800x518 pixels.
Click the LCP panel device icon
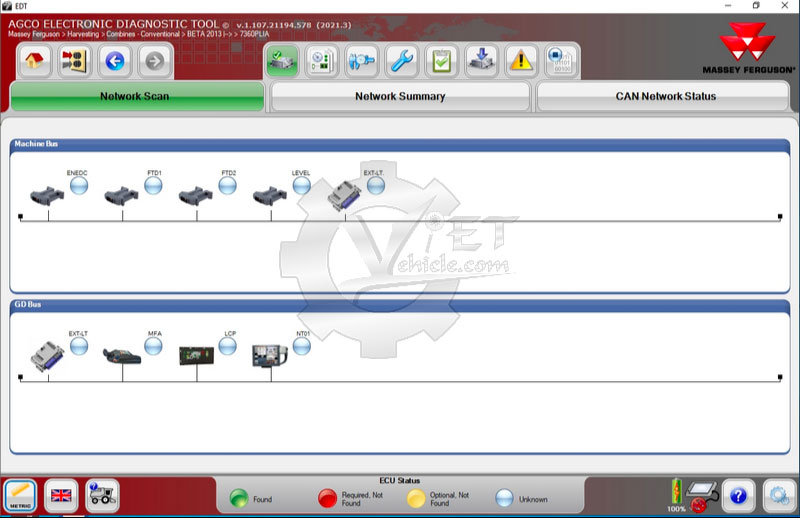(x=196, y=355)
